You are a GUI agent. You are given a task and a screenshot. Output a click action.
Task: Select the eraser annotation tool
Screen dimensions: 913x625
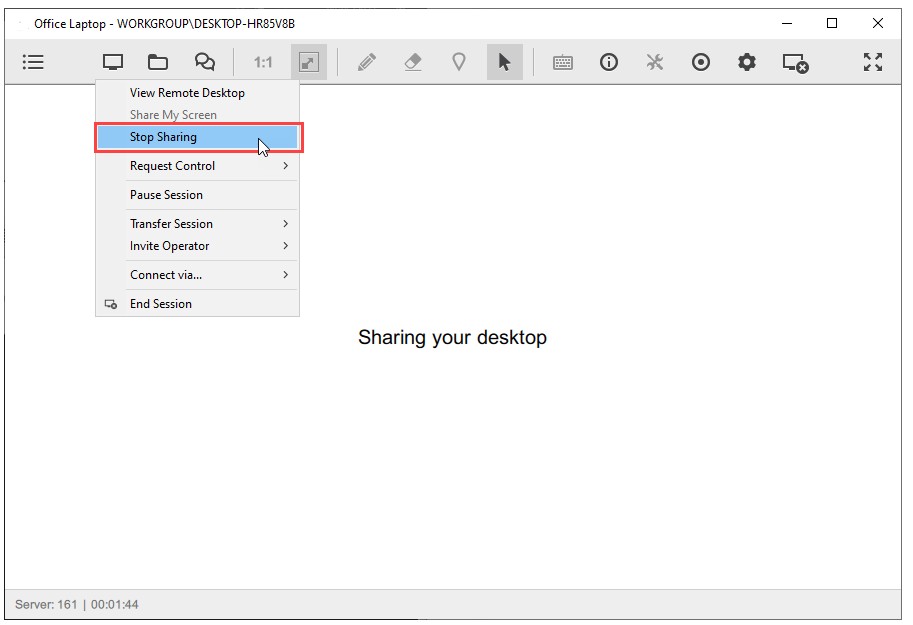[412, 61]
